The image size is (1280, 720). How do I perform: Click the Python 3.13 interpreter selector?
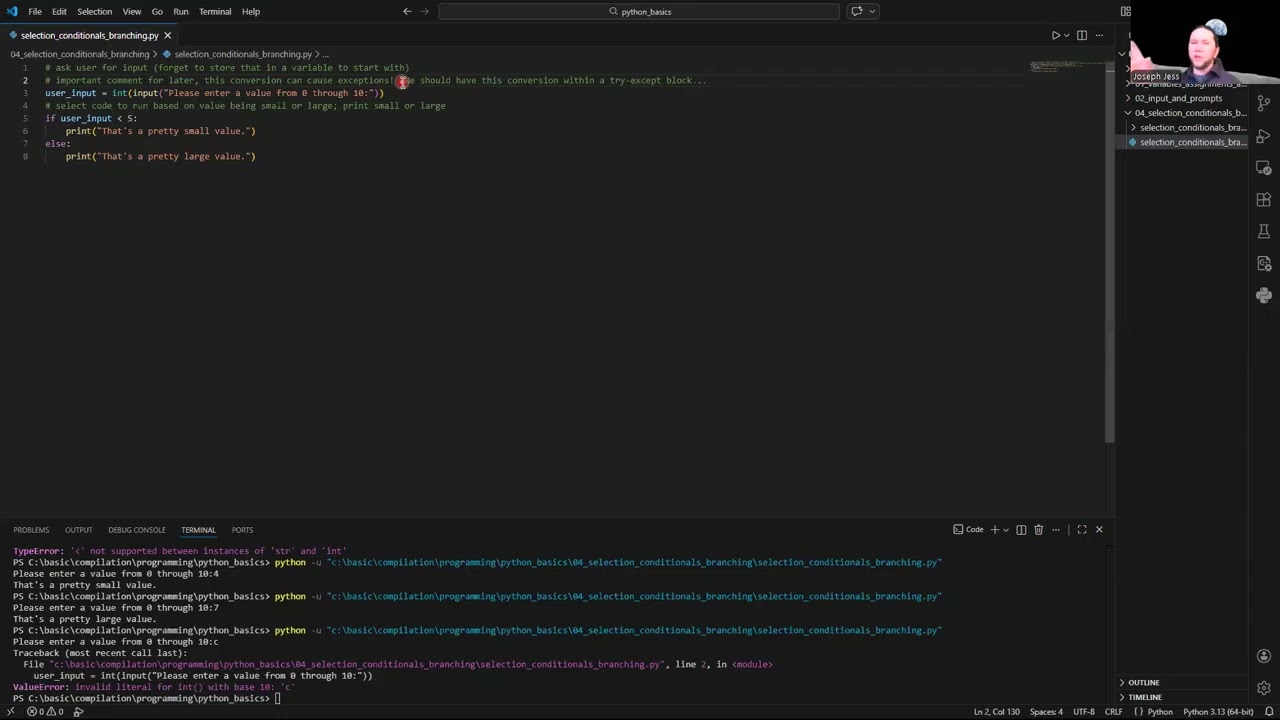click(x=1217, y=712)
